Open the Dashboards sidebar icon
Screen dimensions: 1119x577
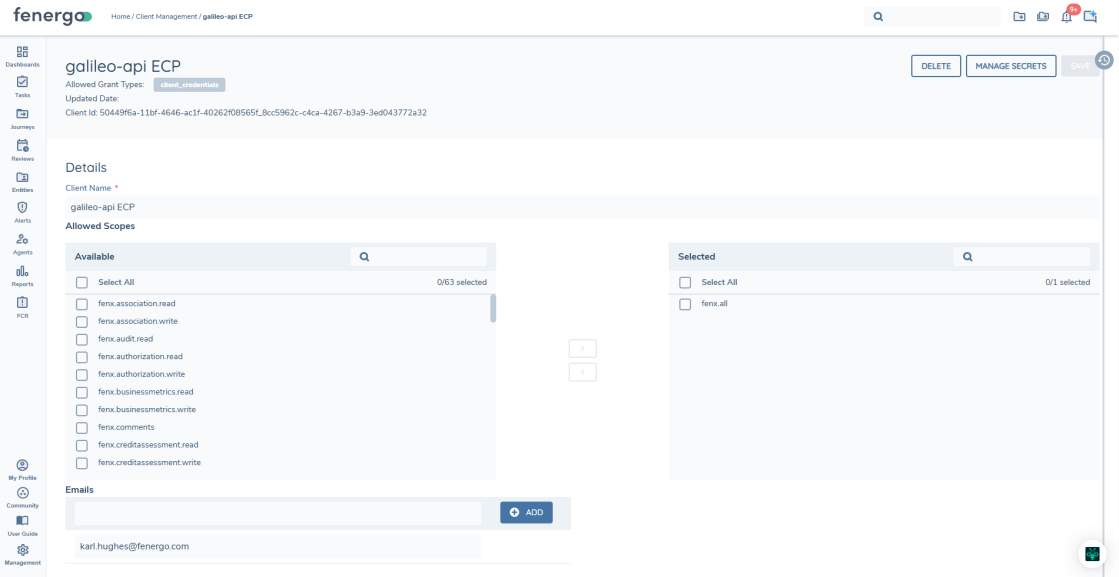(22, 52)
